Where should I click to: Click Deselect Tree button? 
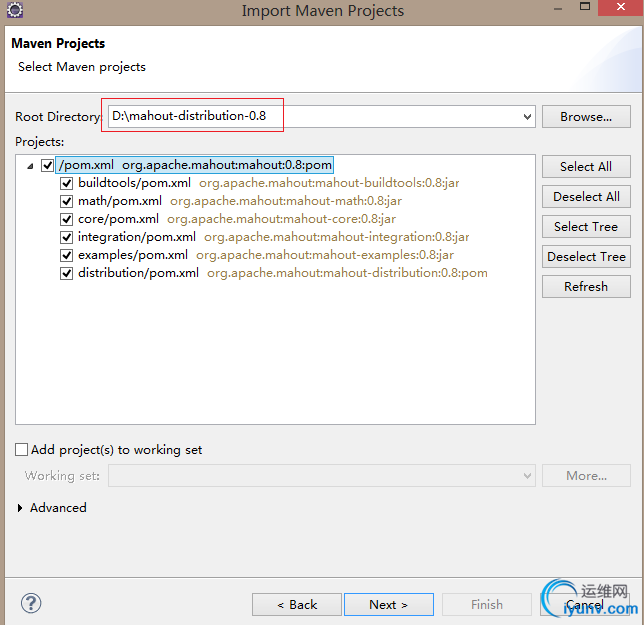[x=586, y=257]
